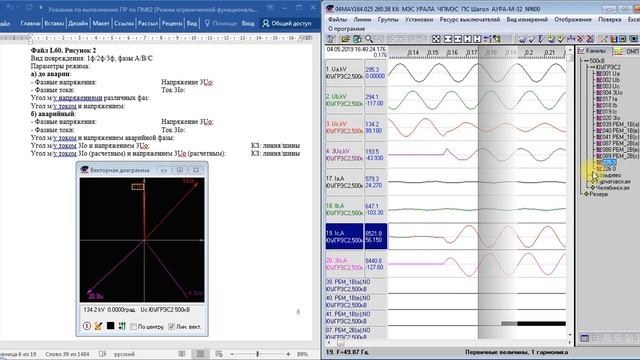Click the 'Общий доступ' share button
Viewport: 640px width, 360px height.
tap(287, 23)
